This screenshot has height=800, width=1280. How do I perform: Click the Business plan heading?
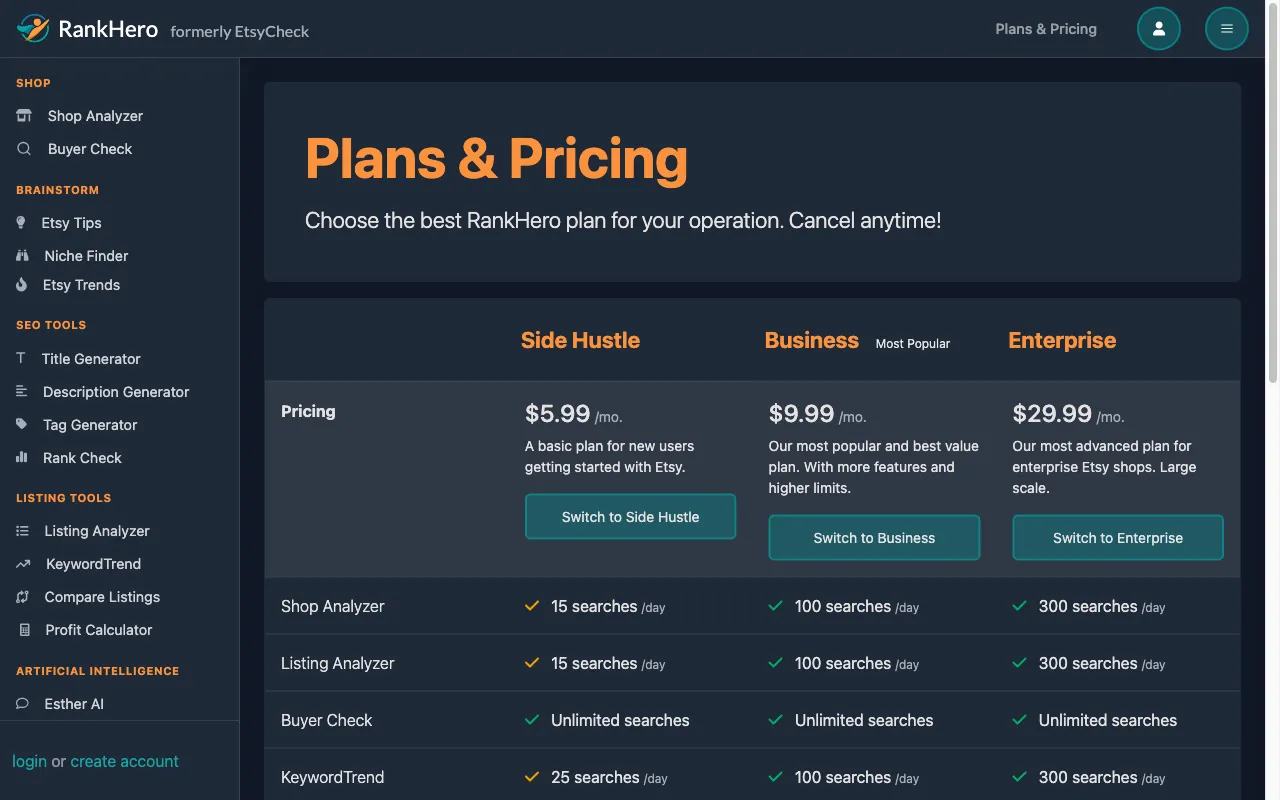pos(811,340)
